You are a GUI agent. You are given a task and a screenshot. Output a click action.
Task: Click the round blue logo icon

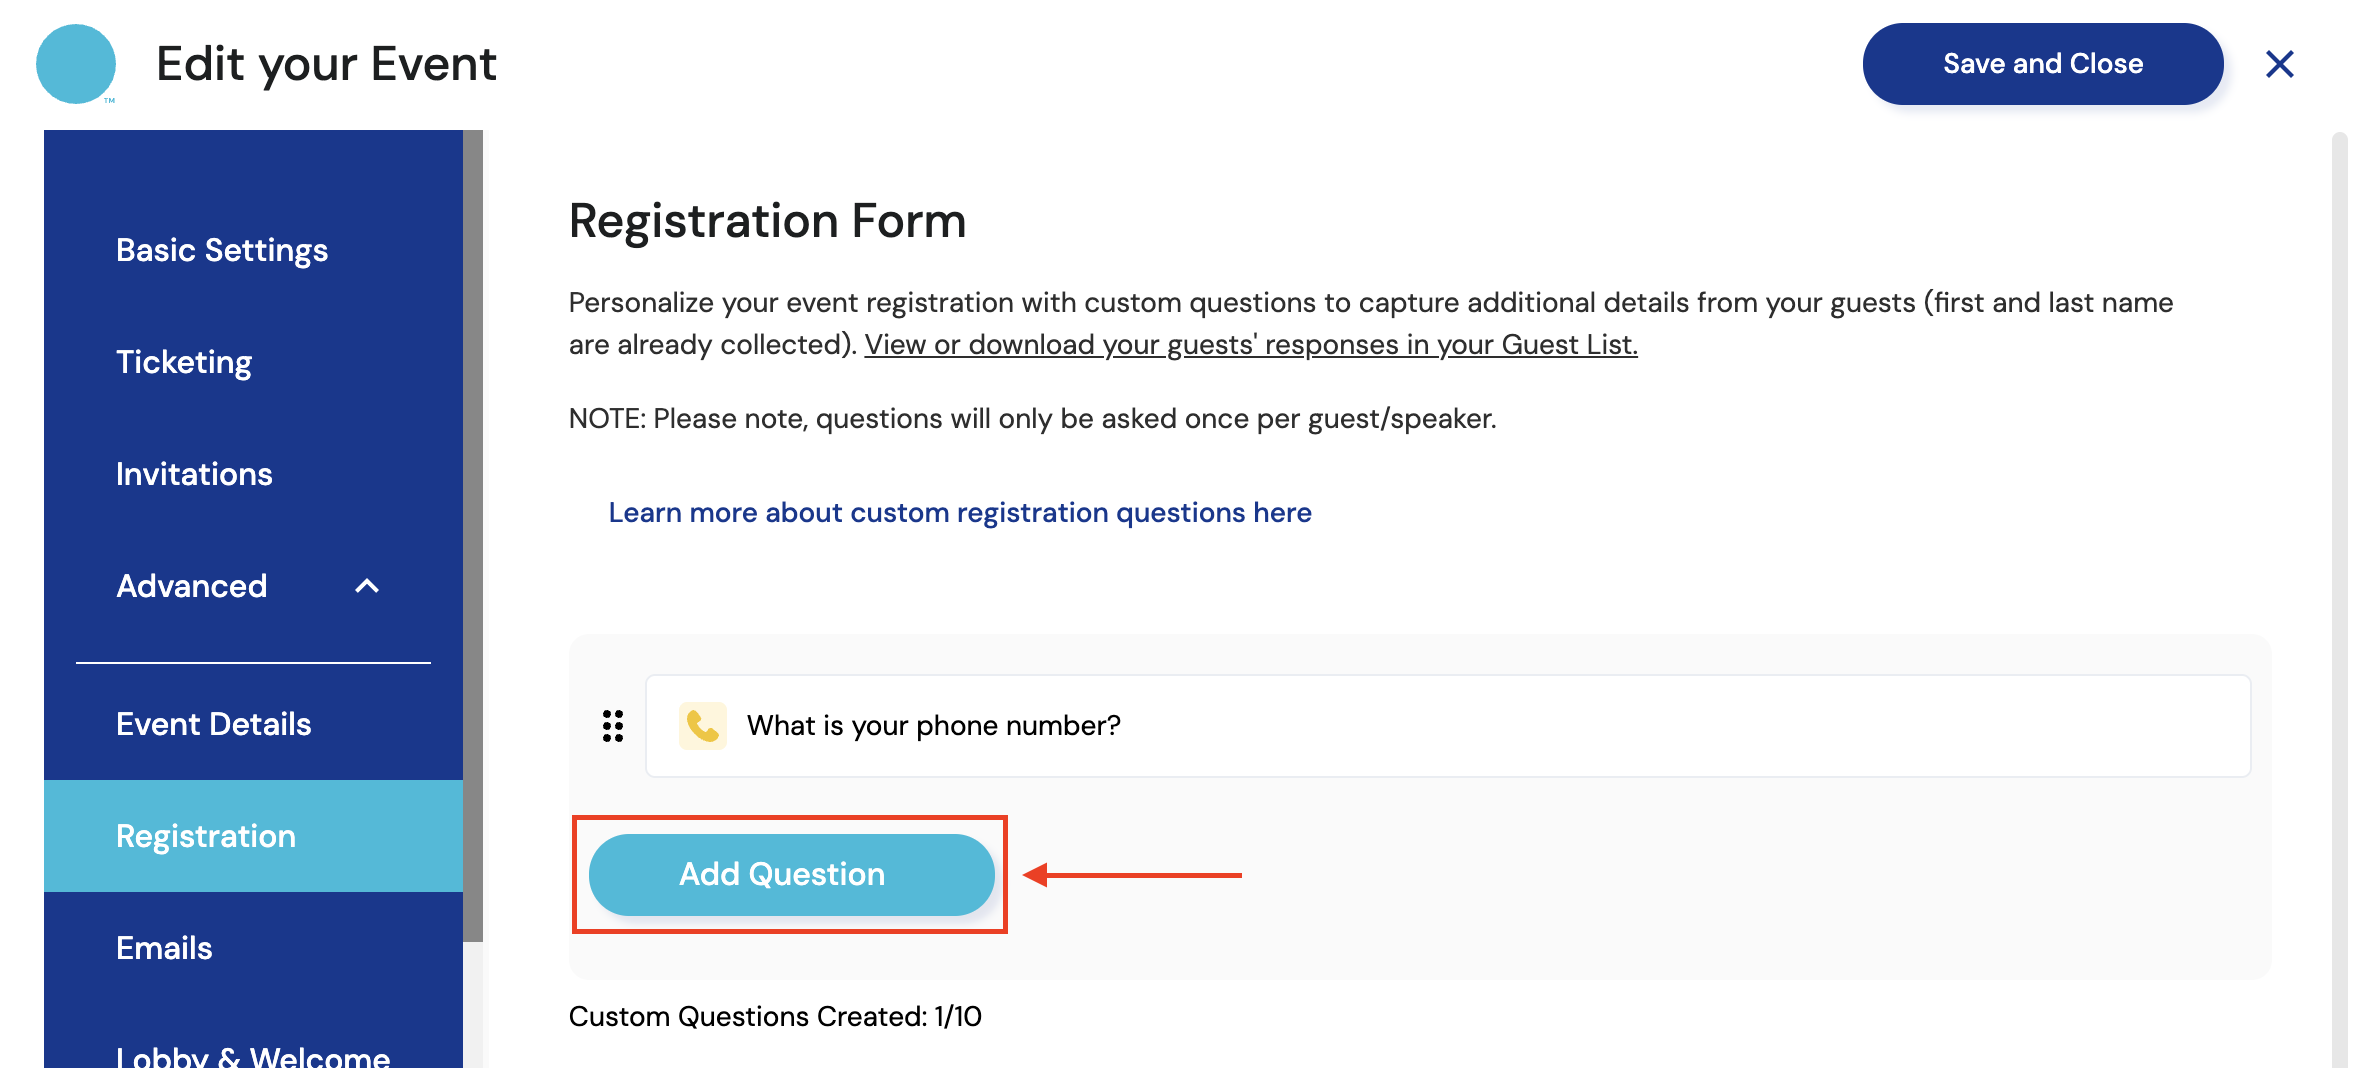click(x=76, y=64)
